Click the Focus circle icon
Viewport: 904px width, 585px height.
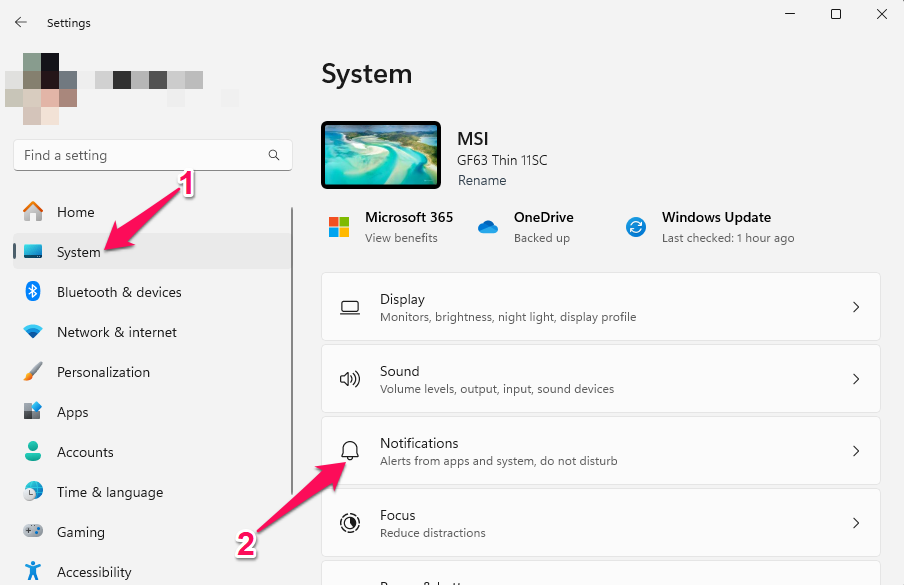(x=350, y=523)
